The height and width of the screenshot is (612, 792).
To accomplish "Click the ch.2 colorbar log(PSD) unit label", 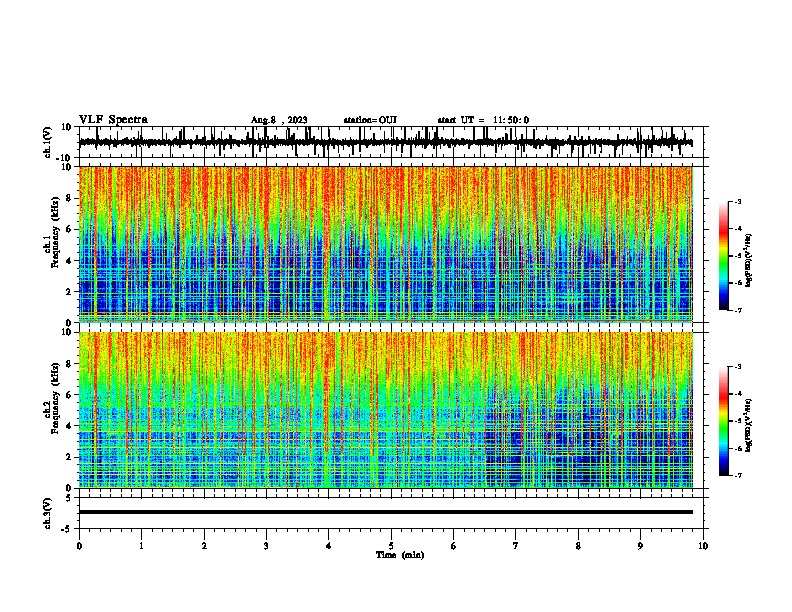I will [748, 425].
